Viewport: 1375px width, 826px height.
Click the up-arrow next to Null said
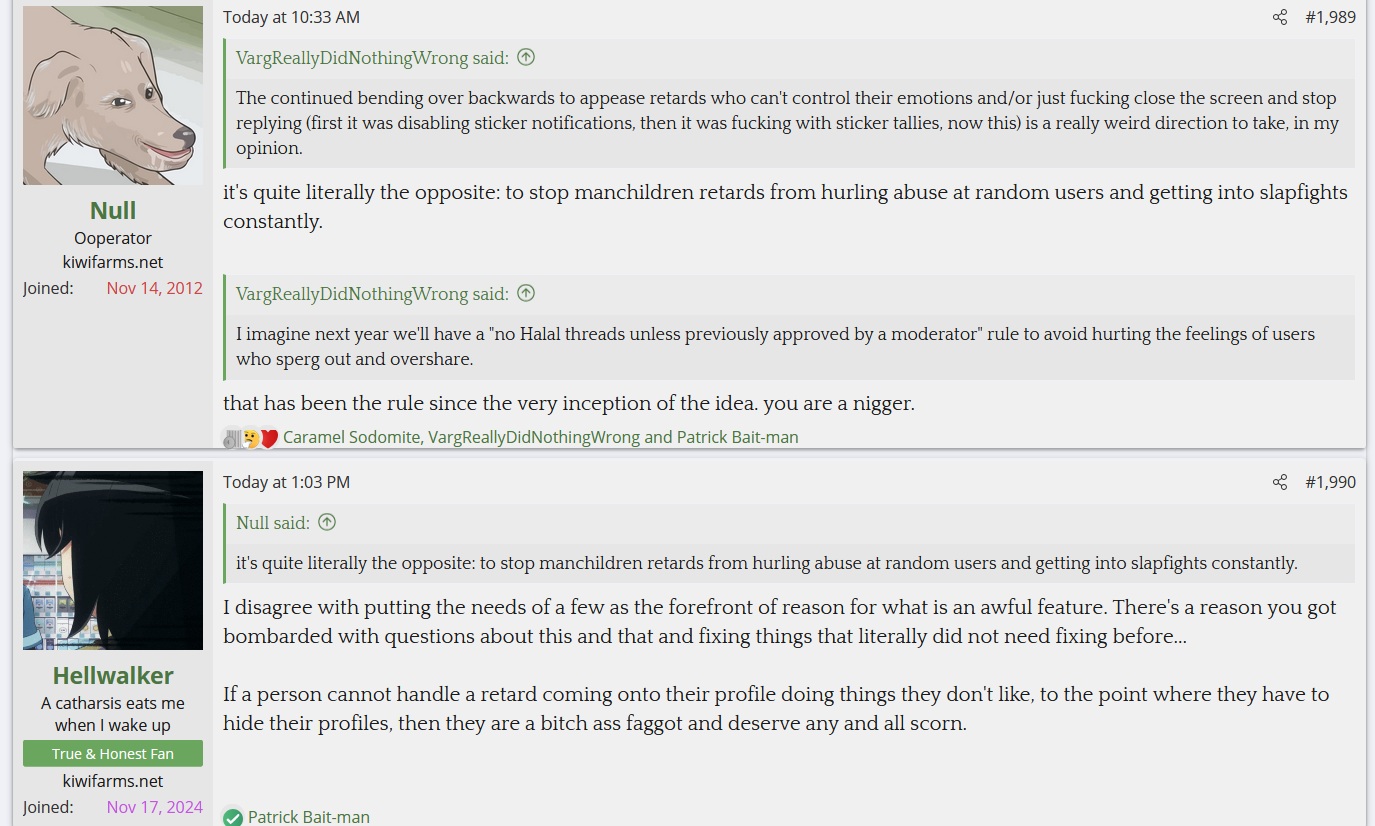(x=327, y=522)
